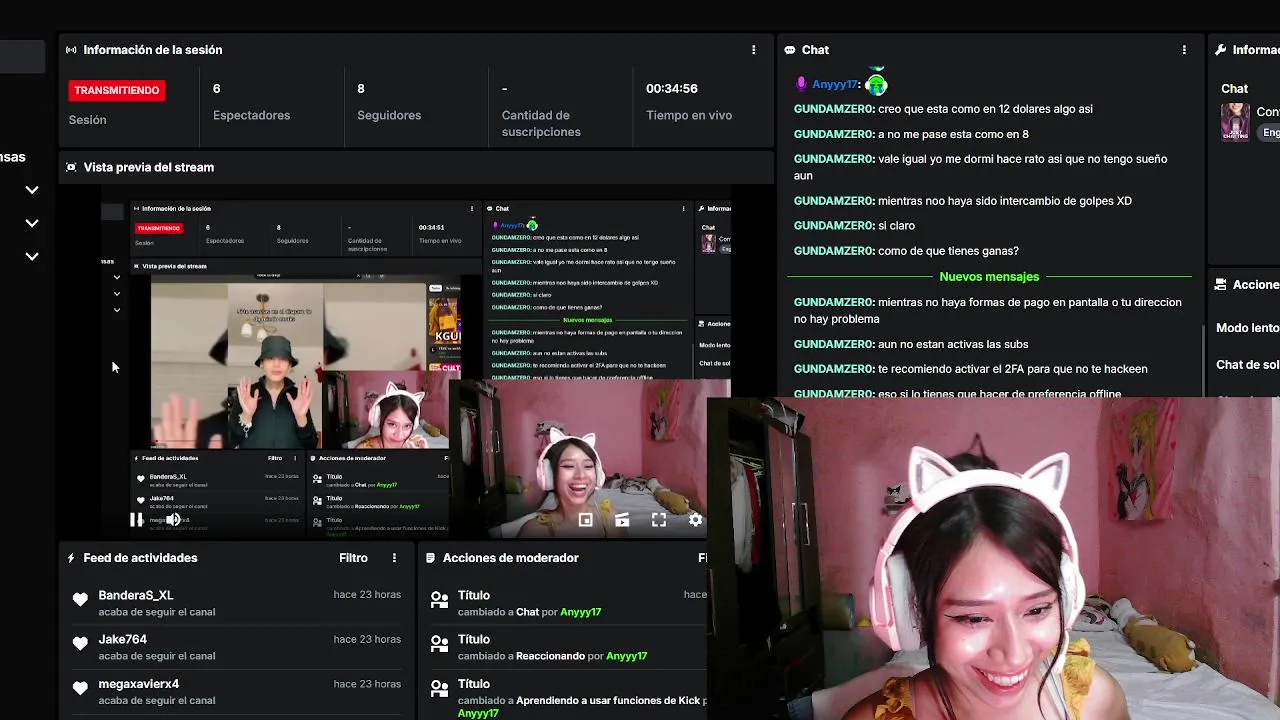Click the green emote after Anyyy17 in chat
This screenshot has width=1280, height=720.
click(876, 84)
